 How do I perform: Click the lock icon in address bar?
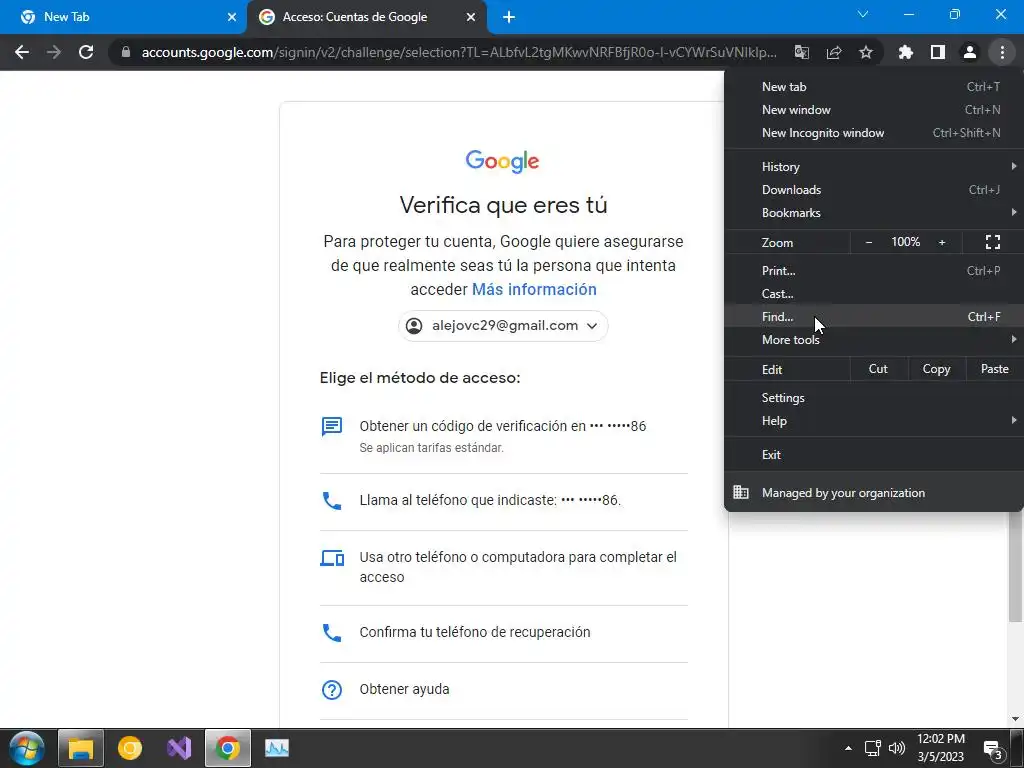click(x=126, y=52)
